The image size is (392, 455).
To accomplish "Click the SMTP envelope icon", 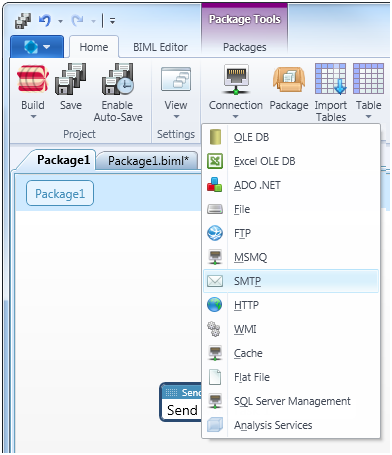I will click(x=215, y=281).
